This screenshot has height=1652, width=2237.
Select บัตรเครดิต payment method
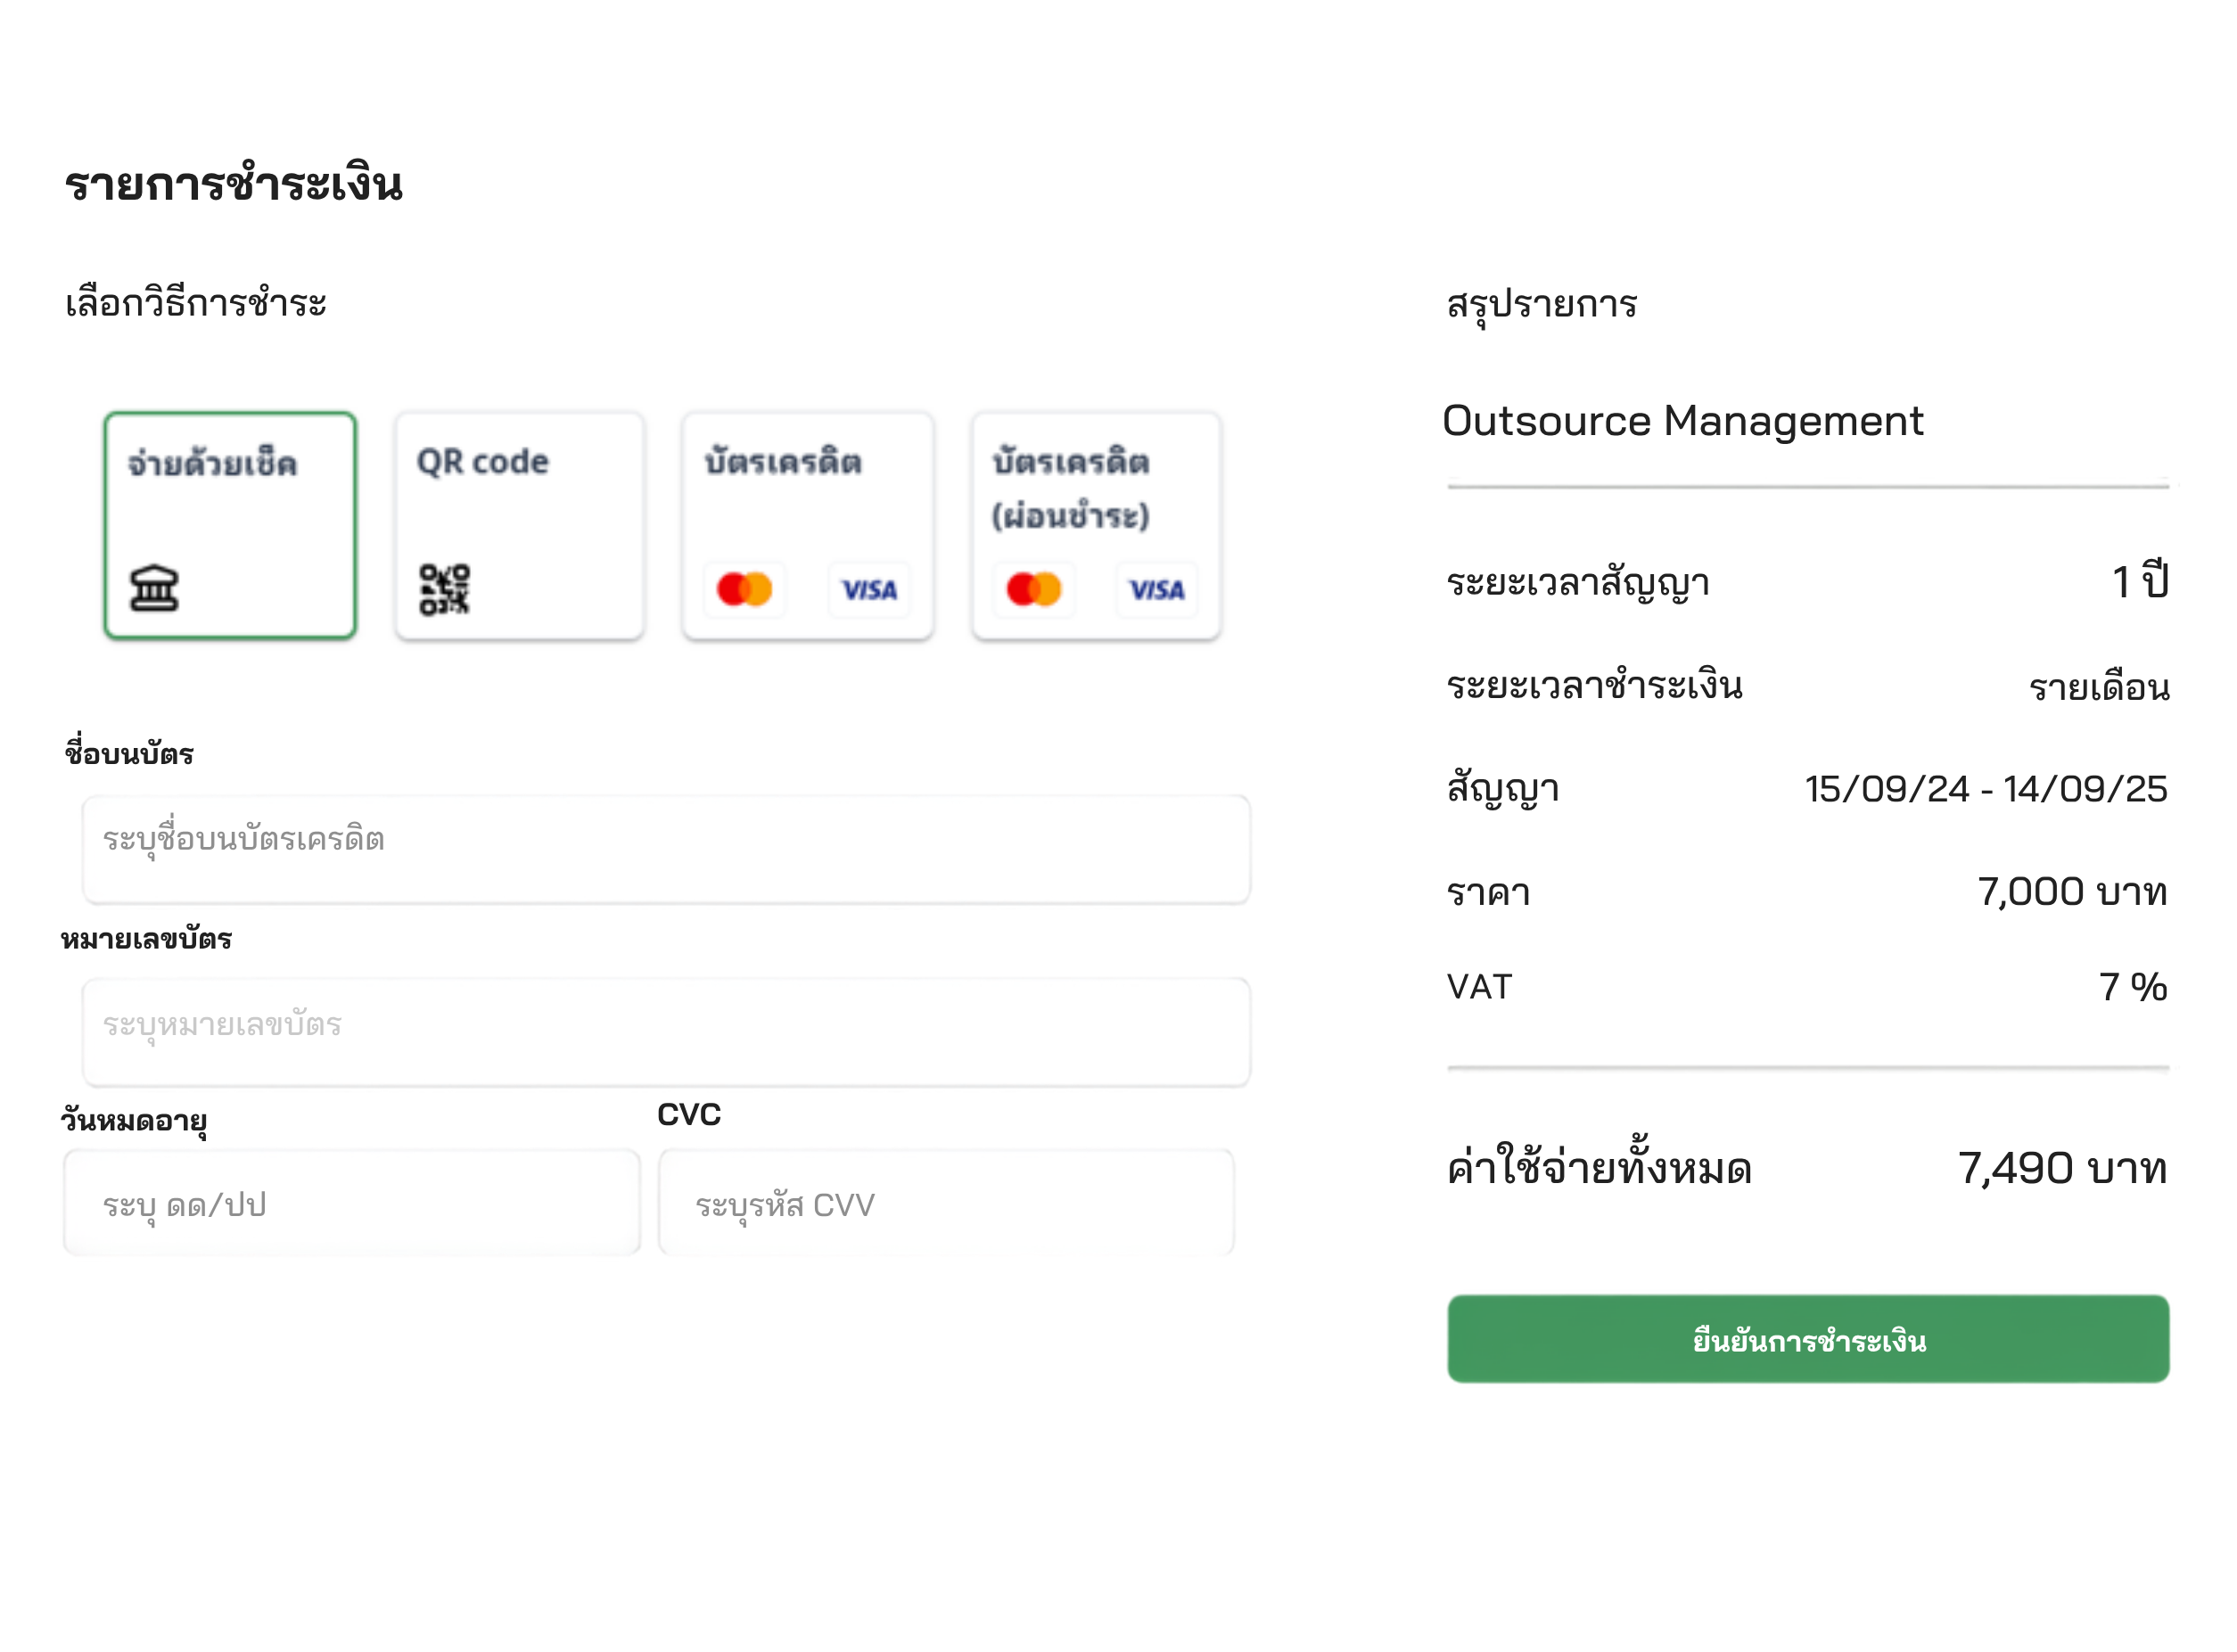(808, 525)
